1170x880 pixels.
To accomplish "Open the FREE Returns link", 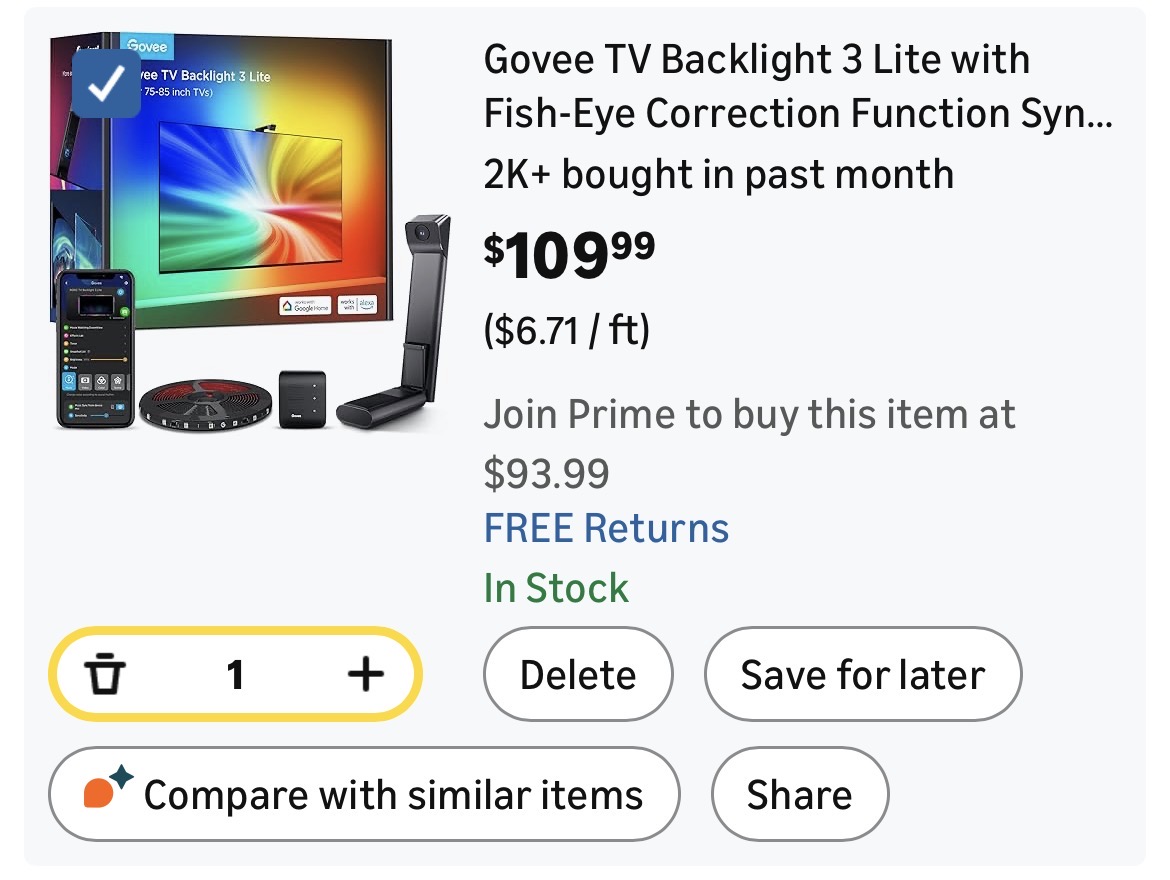I will click(x=606, y=528).
